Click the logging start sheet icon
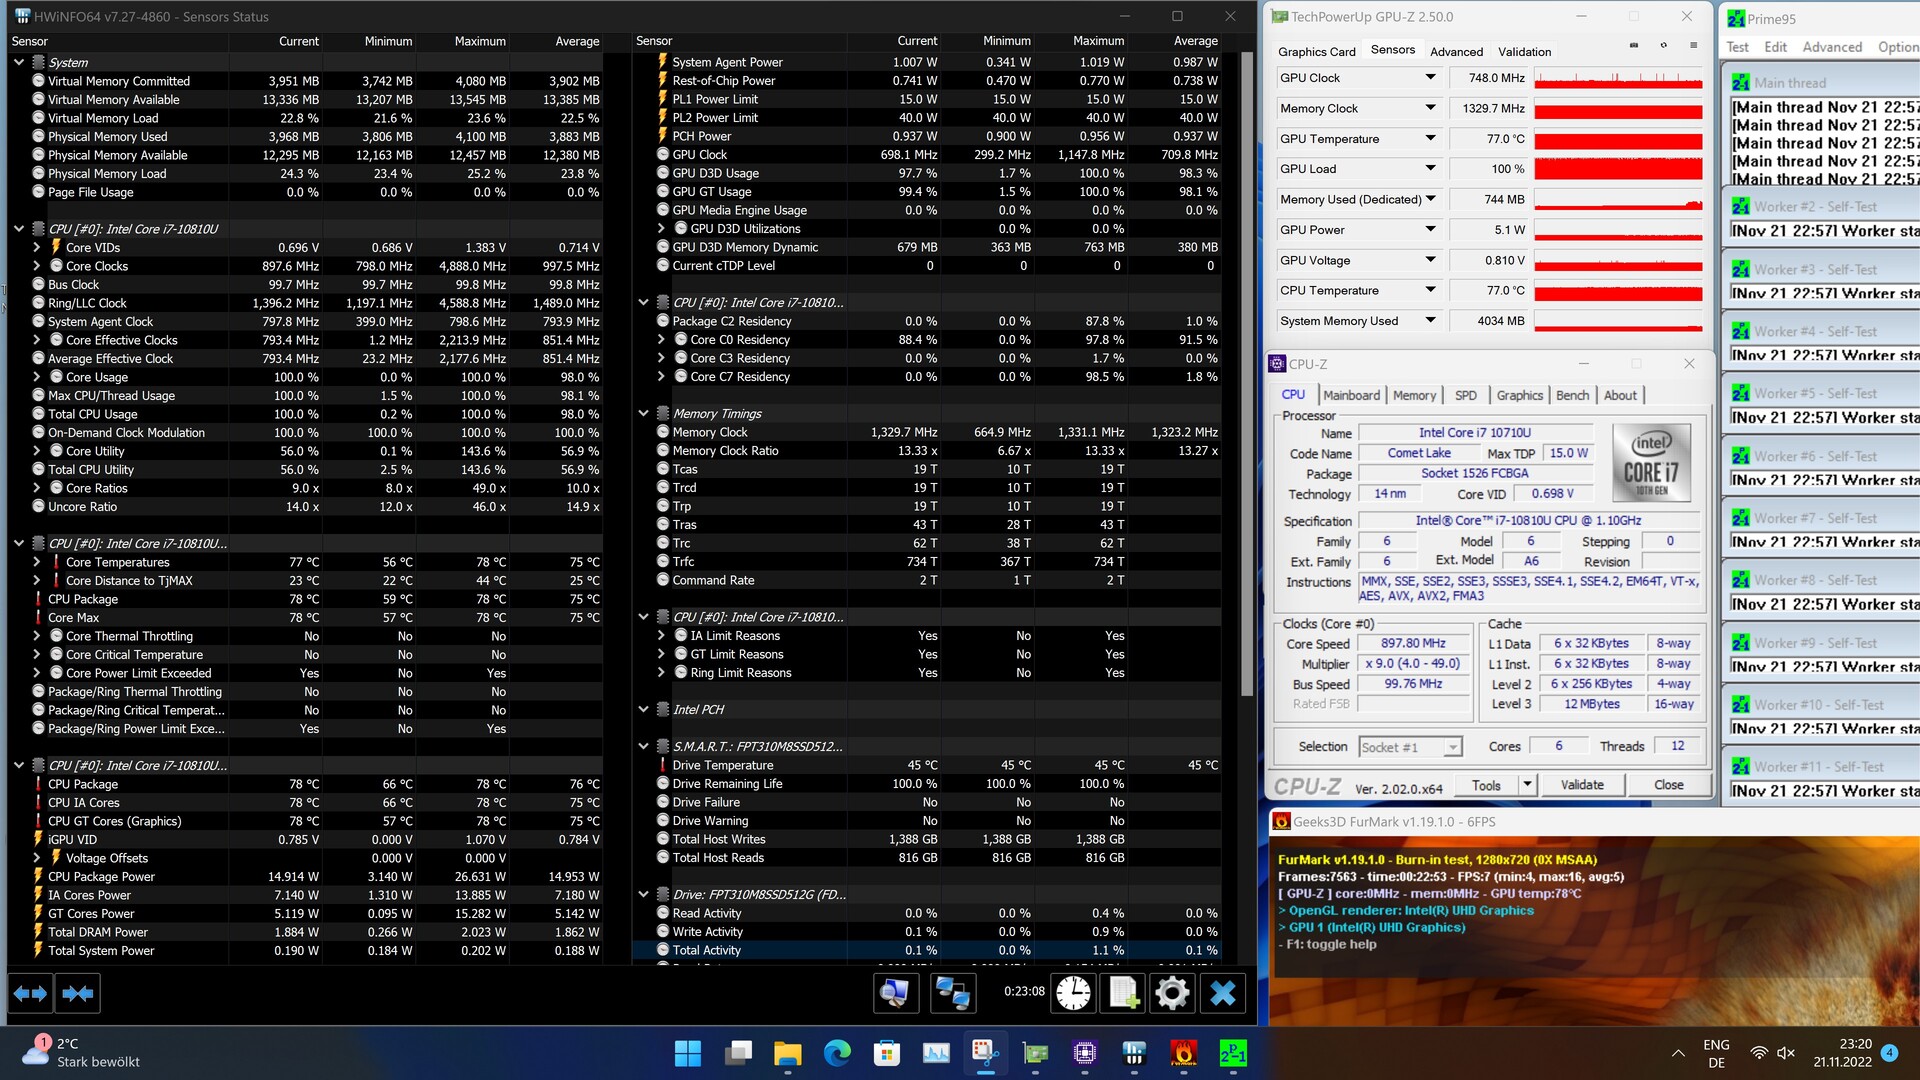 pyautogui.click(x=1123, y=993)
